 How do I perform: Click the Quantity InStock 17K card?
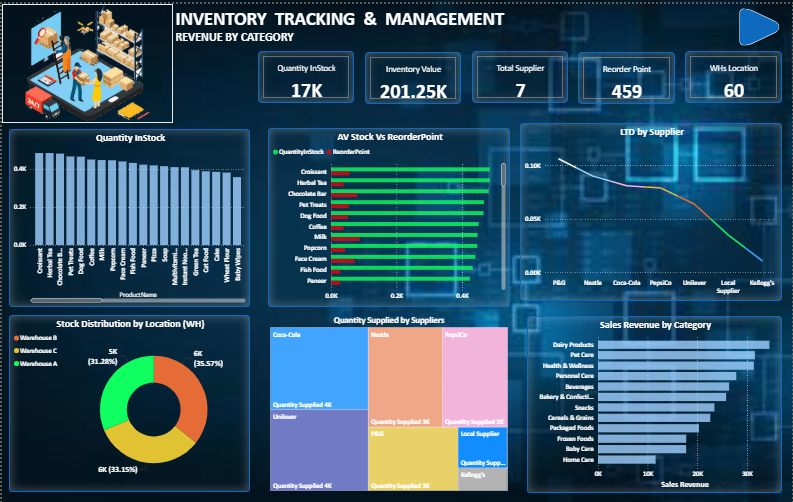click(305, 79)
